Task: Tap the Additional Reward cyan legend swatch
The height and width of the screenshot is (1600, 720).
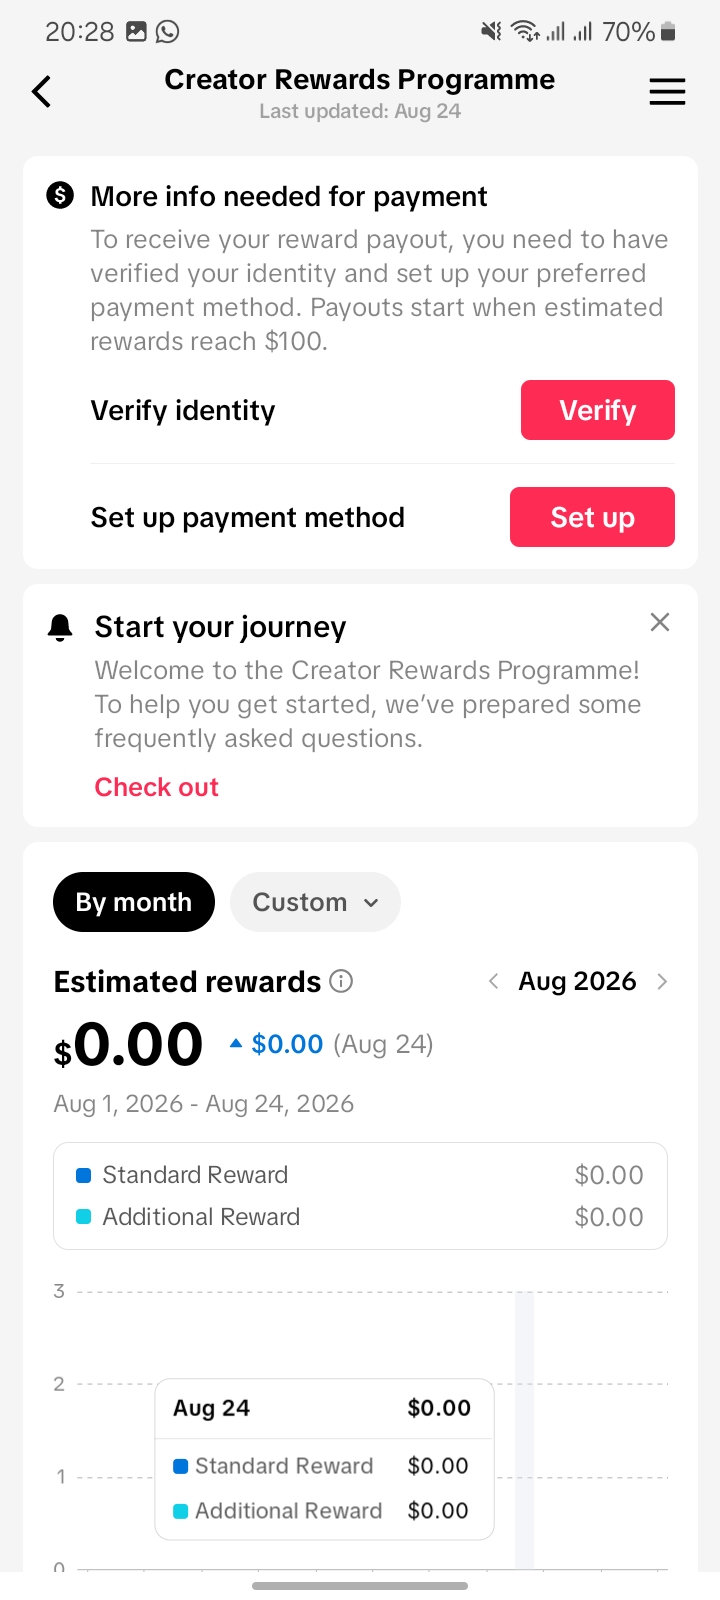Action: click(x=84, y=1217)
